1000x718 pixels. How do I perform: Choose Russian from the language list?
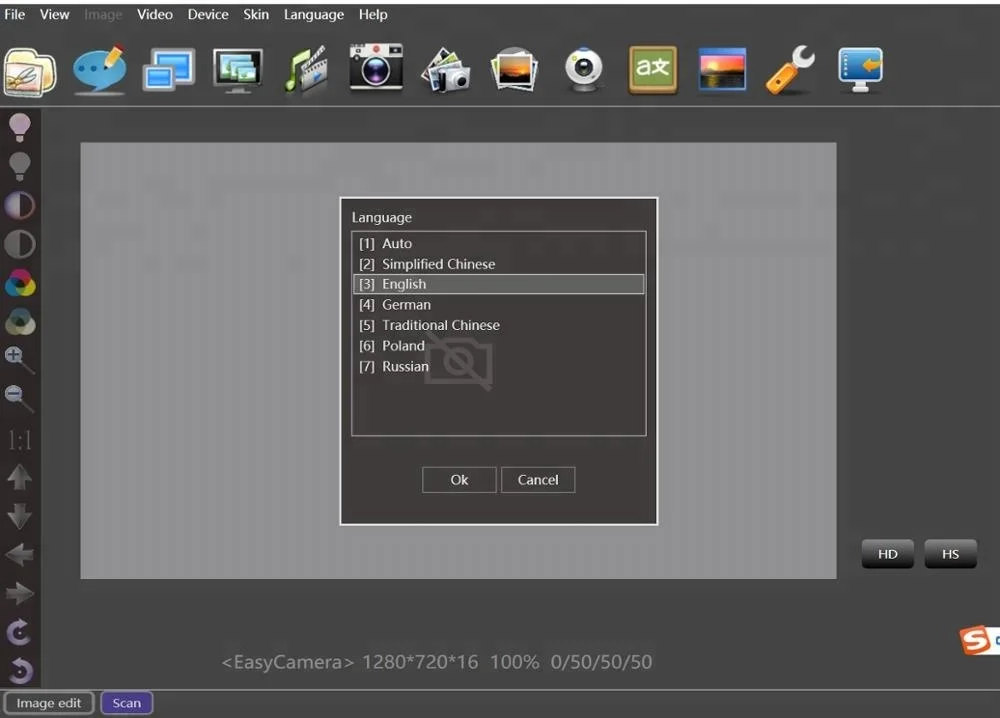point(405,367)
